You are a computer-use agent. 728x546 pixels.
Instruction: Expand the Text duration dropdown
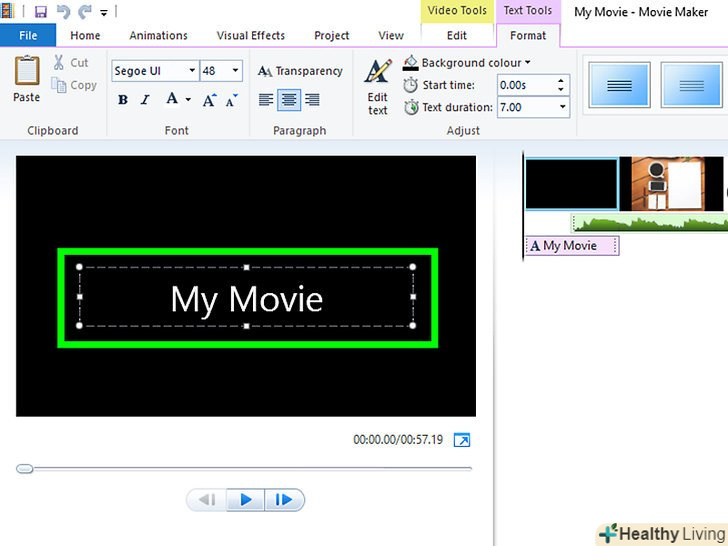pyautogui.click(x=562, y=107)
